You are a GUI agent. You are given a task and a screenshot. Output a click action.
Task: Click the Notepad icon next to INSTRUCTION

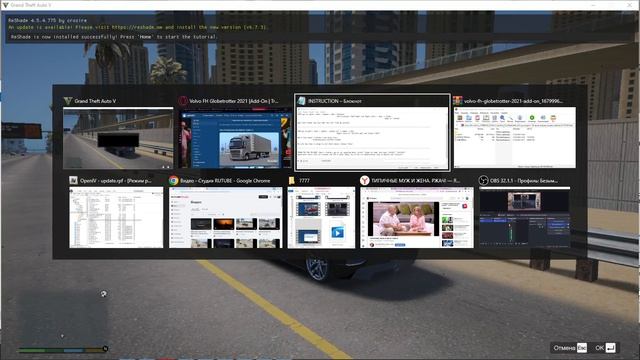(x=302, y=101)
